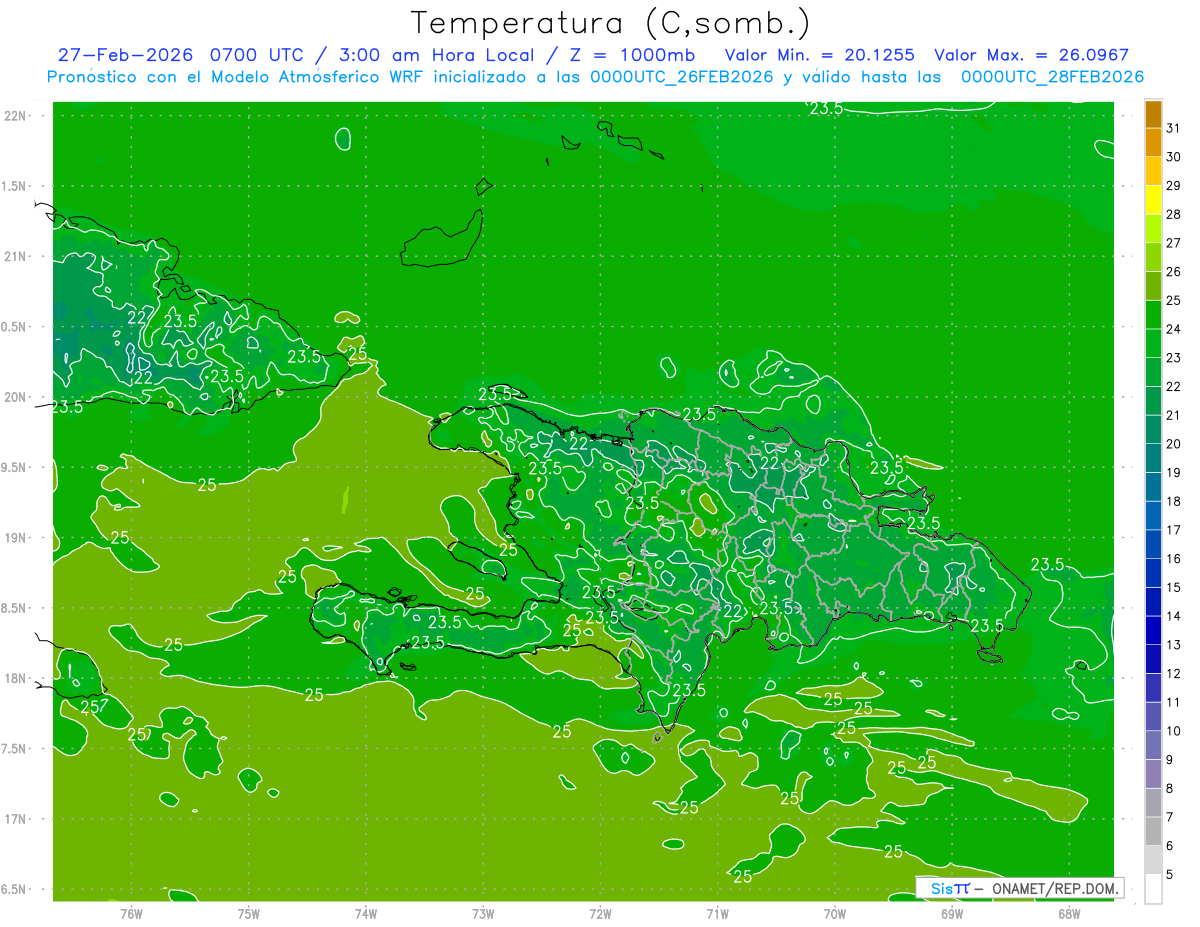Click the 18N latitude axis label

tap(15, 678)
